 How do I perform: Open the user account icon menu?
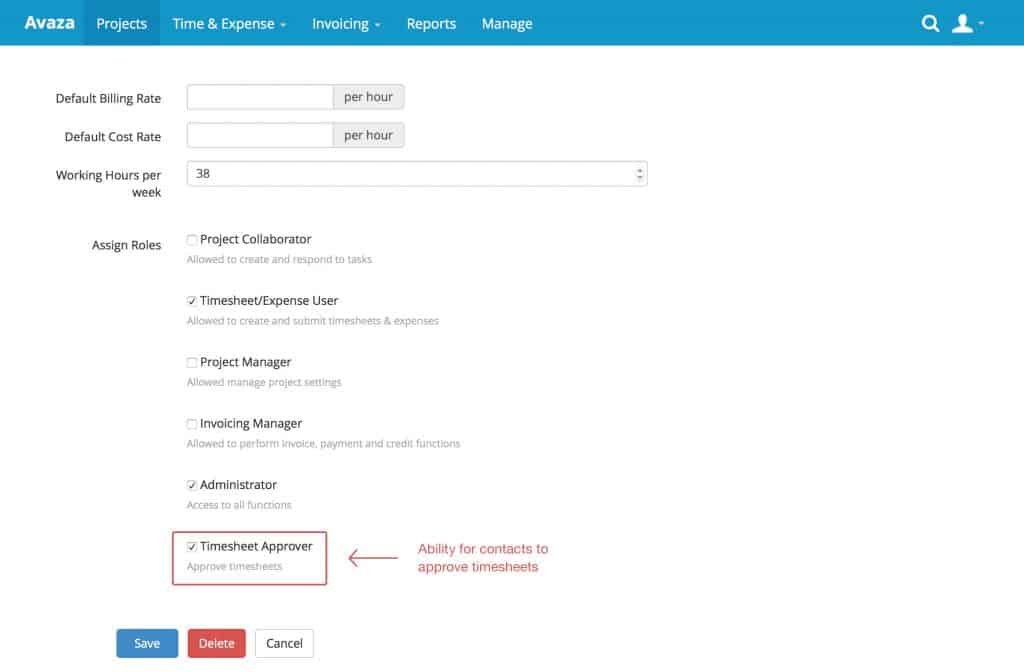(x=963, y=22)
